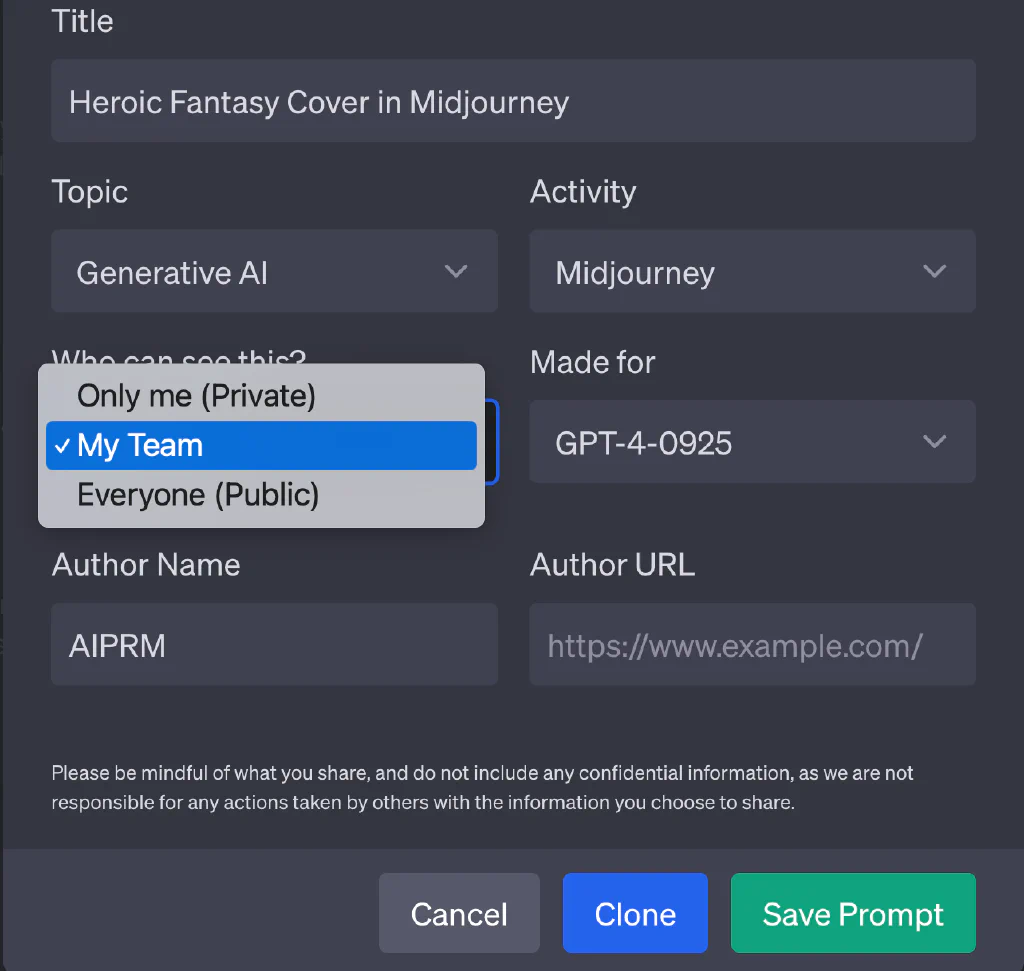
Task: Select the "Only me (Private)" option
Action: pyautogui.click(x=197, y=396)
